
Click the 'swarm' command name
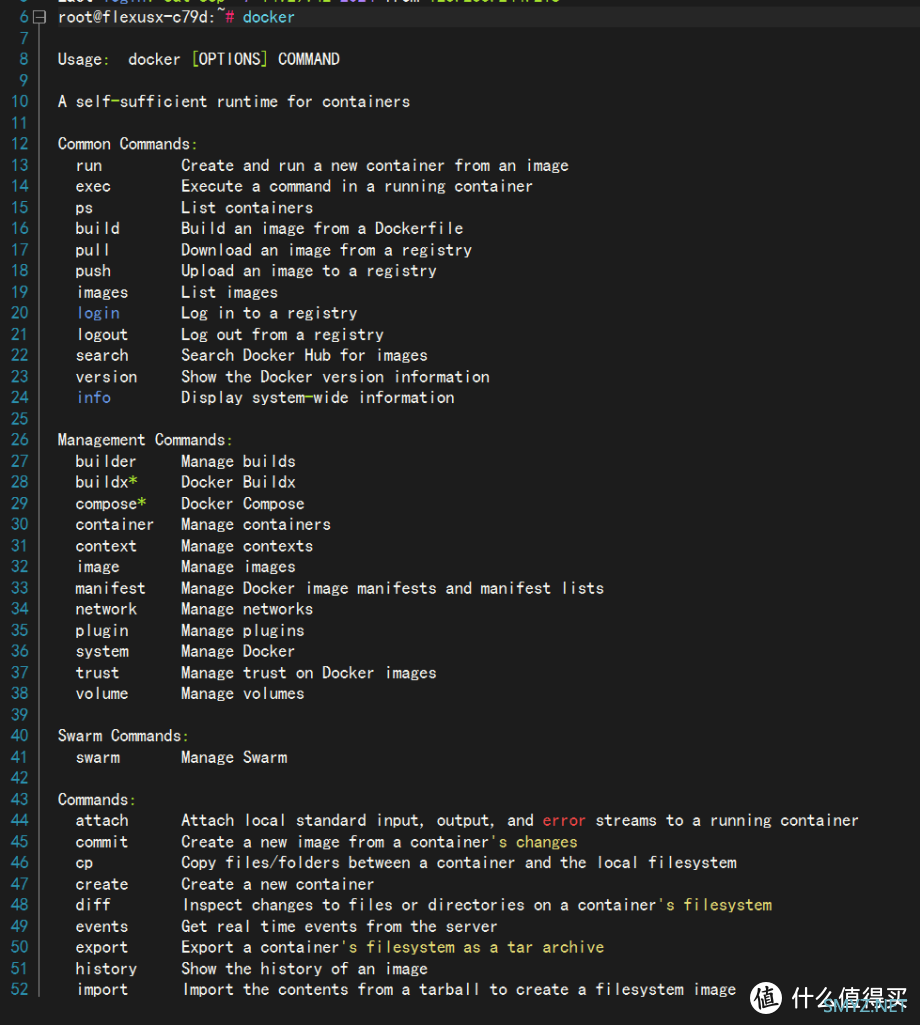[98, 758]
